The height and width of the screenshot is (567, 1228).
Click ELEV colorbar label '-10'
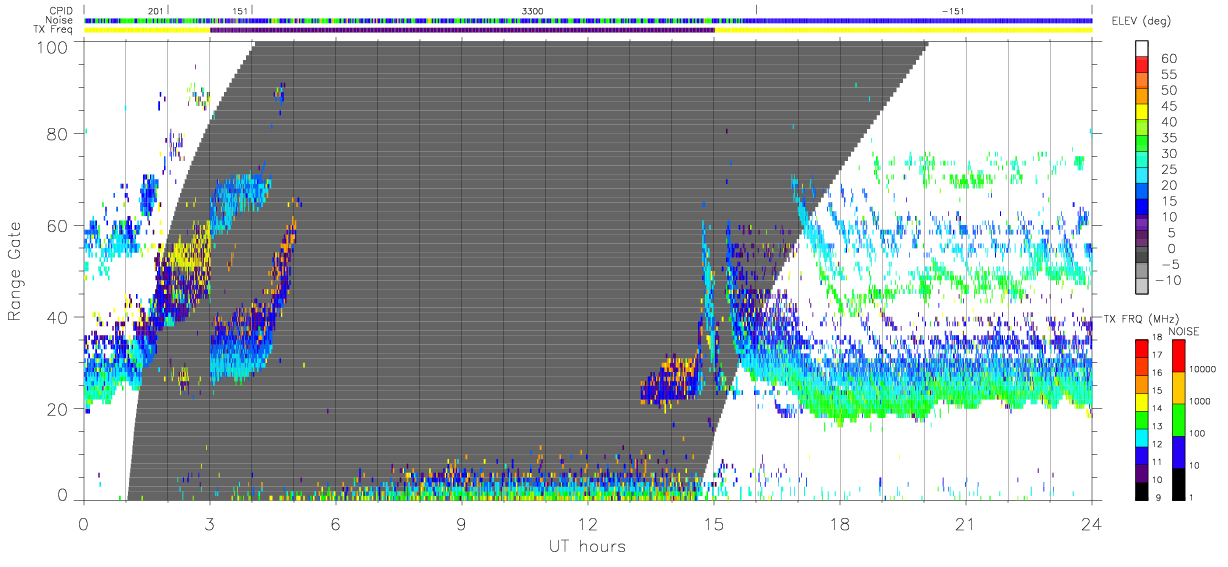pyautogui.click(x=1167, y=280)
